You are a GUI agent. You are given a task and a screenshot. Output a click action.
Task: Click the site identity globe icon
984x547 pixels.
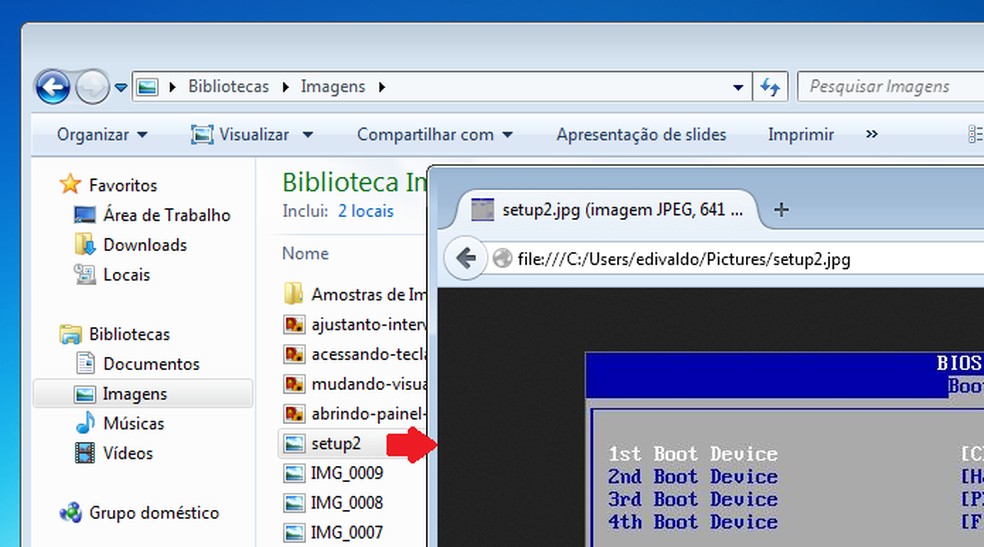point(502,258)
